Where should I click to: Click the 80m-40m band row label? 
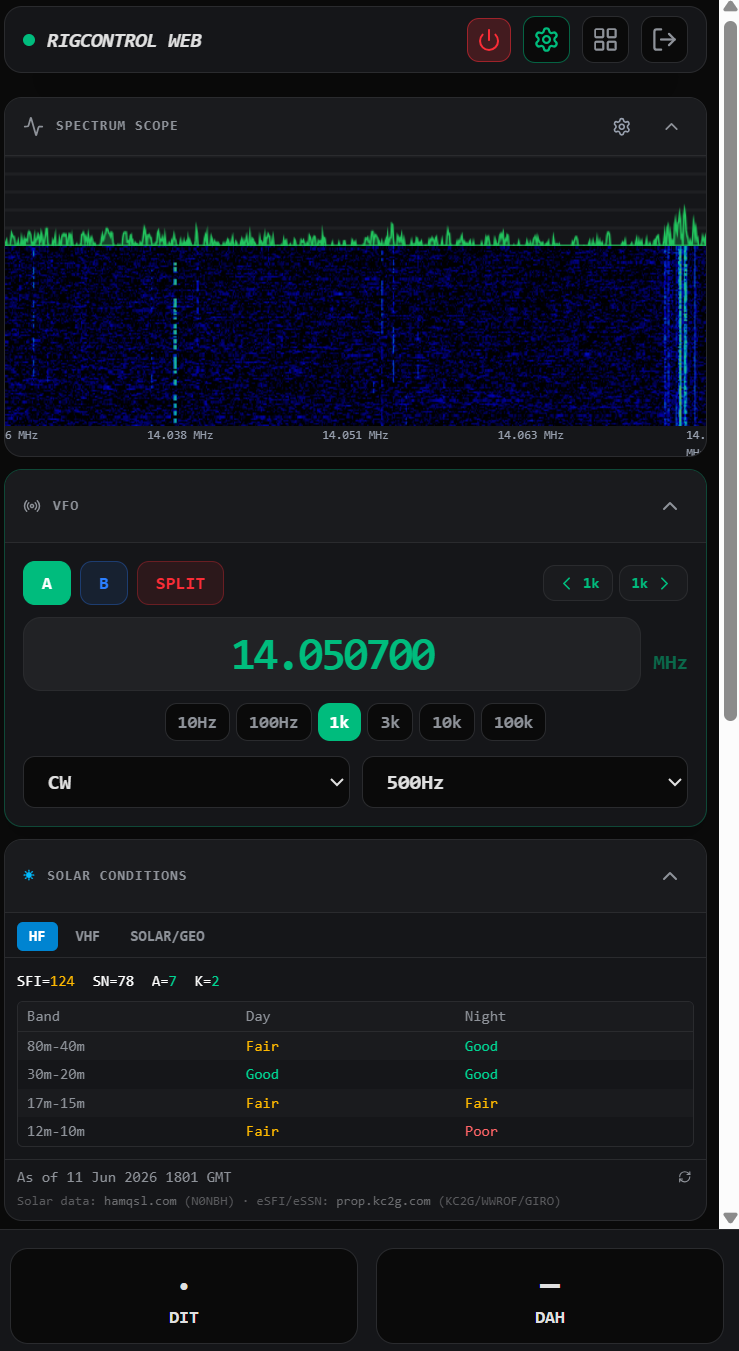click(x=56, y=1046)
